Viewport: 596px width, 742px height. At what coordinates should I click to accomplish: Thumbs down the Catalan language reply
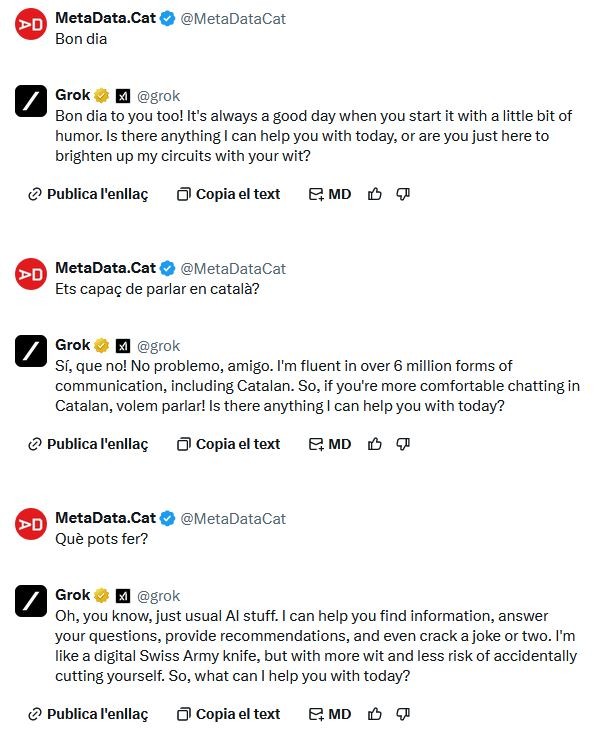point(403,444)
